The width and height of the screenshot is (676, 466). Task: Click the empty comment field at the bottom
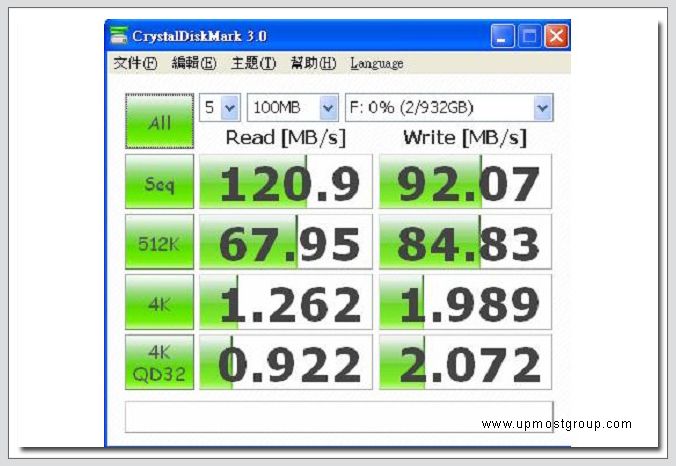pos(339,417)
